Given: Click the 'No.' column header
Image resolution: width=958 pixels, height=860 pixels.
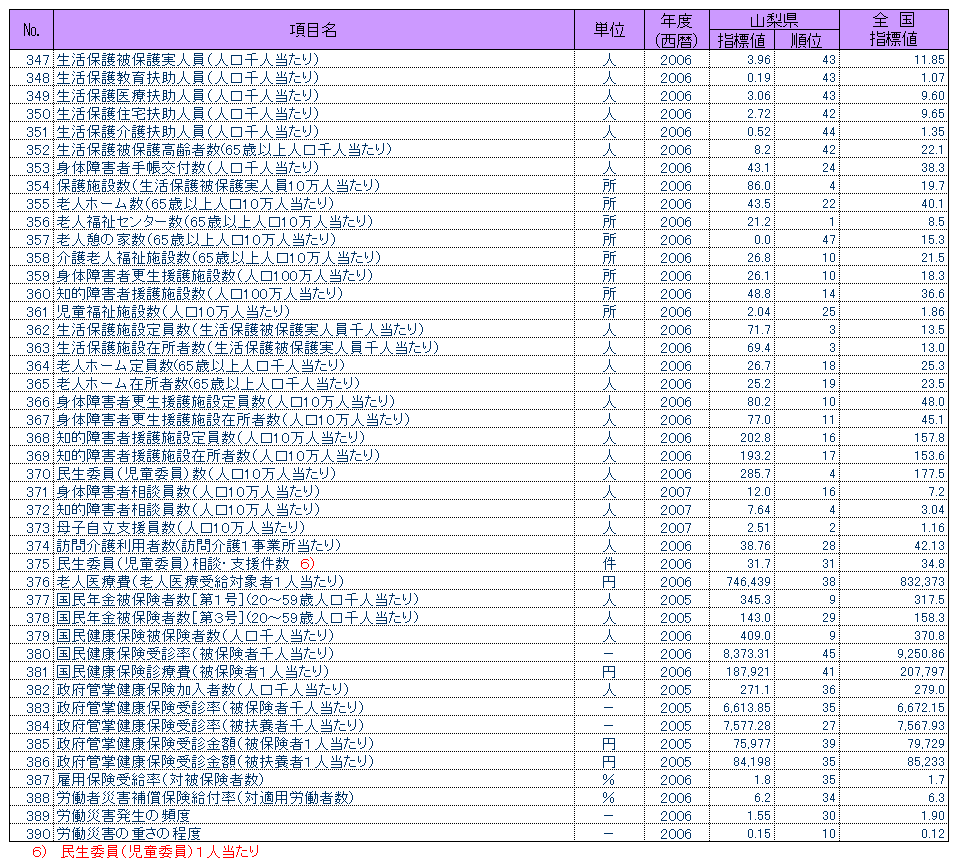Looking at the screenshot, I should tap(31, 30).
